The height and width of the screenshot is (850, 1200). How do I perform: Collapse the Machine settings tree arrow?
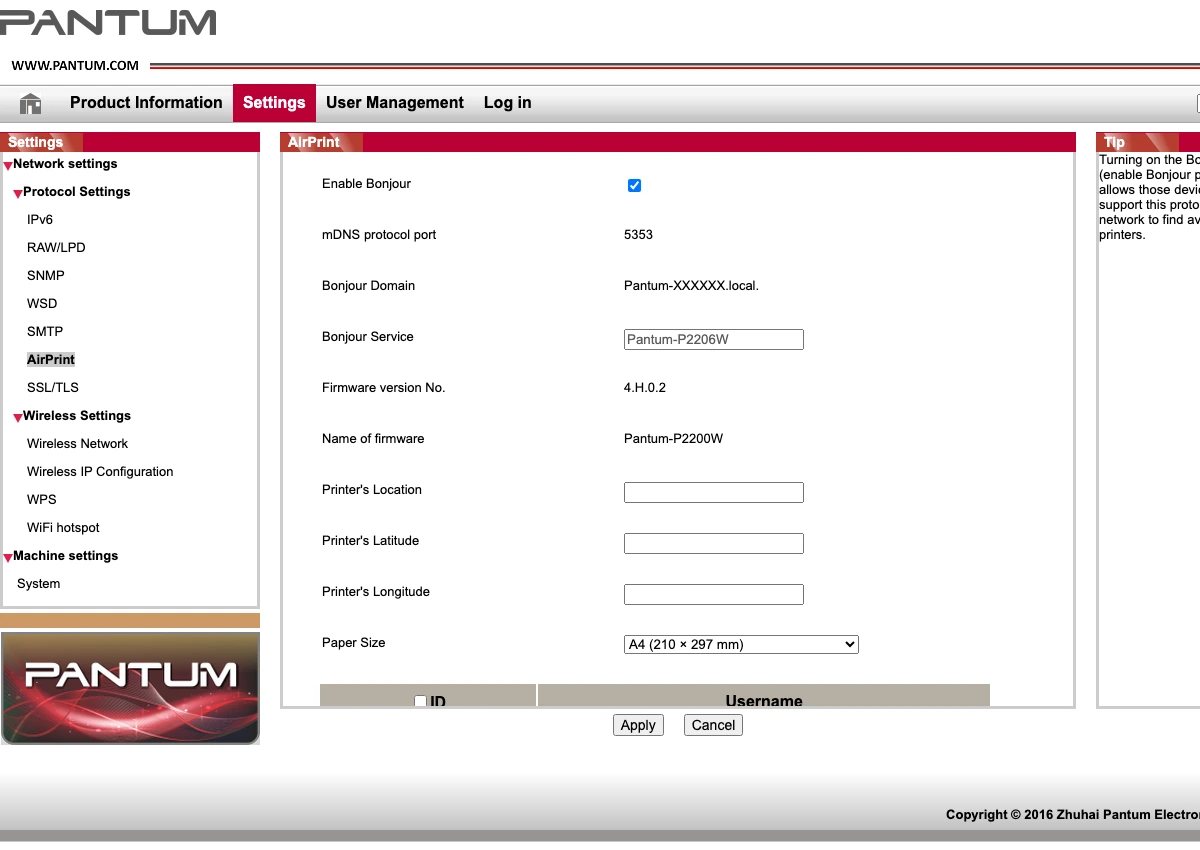[x=7, y=558]
